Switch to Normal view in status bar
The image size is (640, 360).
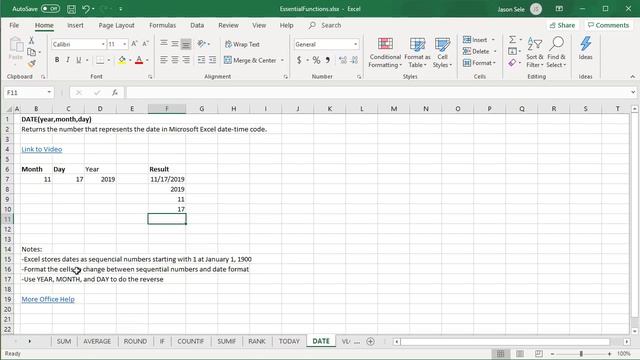pyautogui.click(x=500, y=353)
